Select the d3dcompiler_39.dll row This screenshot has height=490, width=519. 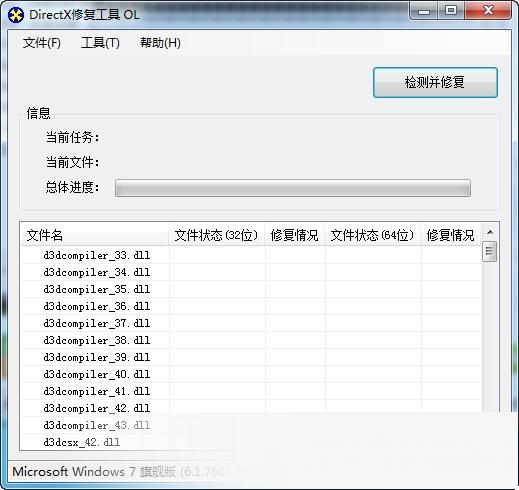(x=251, y=357)
